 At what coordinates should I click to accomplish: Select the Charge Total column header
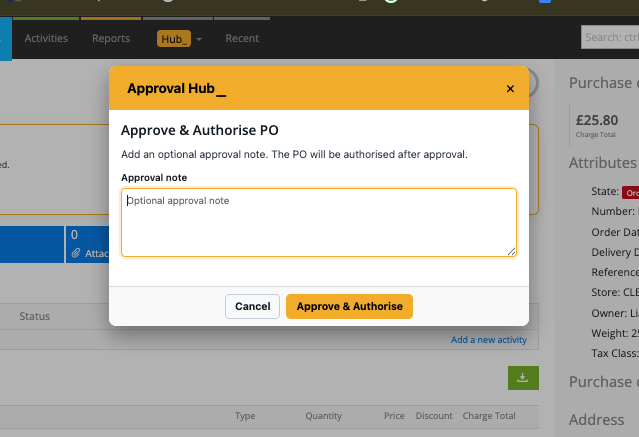click(489, 416)
